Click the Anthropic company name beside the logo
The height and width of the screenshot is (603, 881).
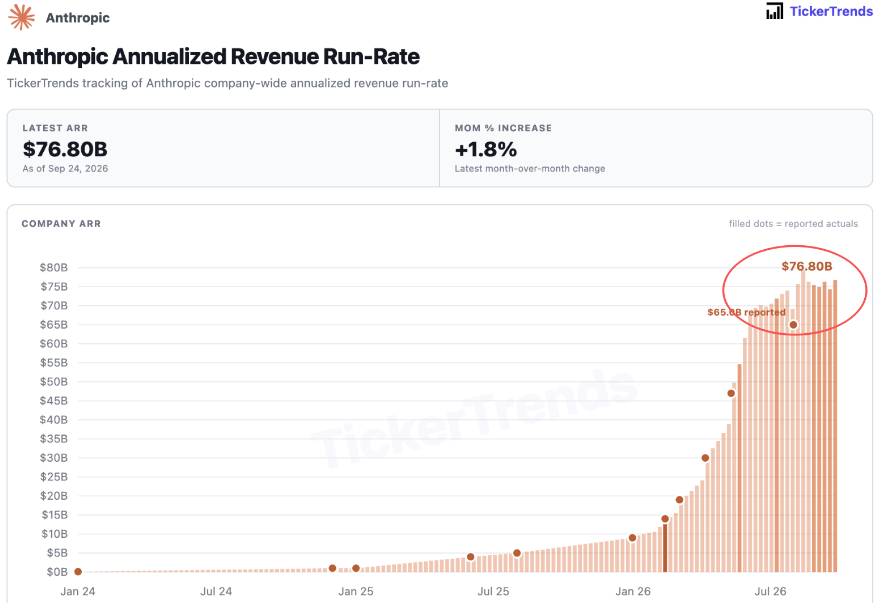(x=78, y=17)
